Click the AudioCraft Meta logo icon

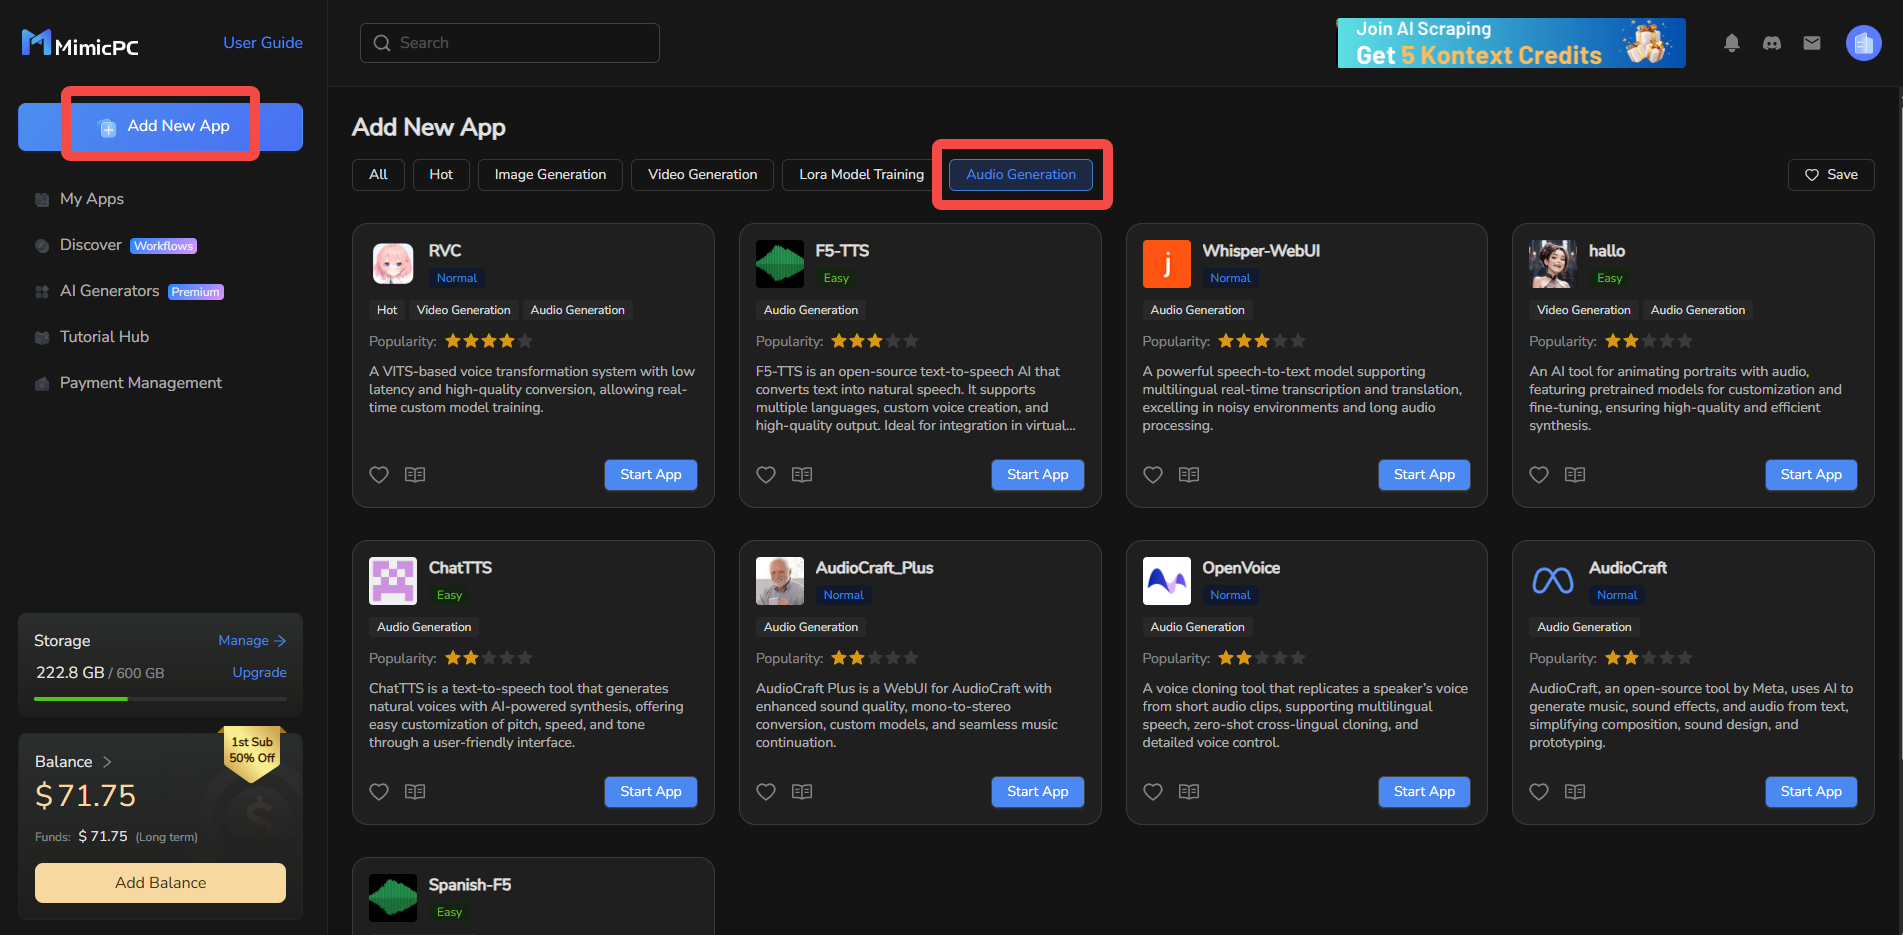[x=1553, y=581]
